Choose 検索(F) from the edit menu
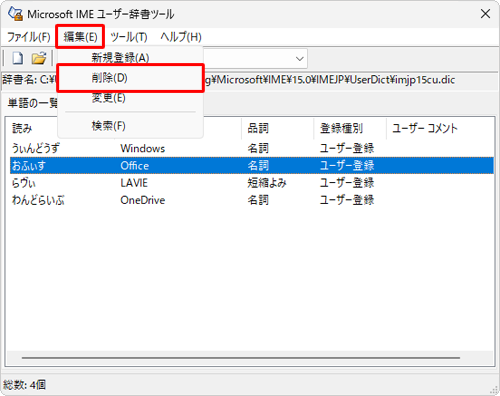The image size is (500, 396). coord(109,126)
